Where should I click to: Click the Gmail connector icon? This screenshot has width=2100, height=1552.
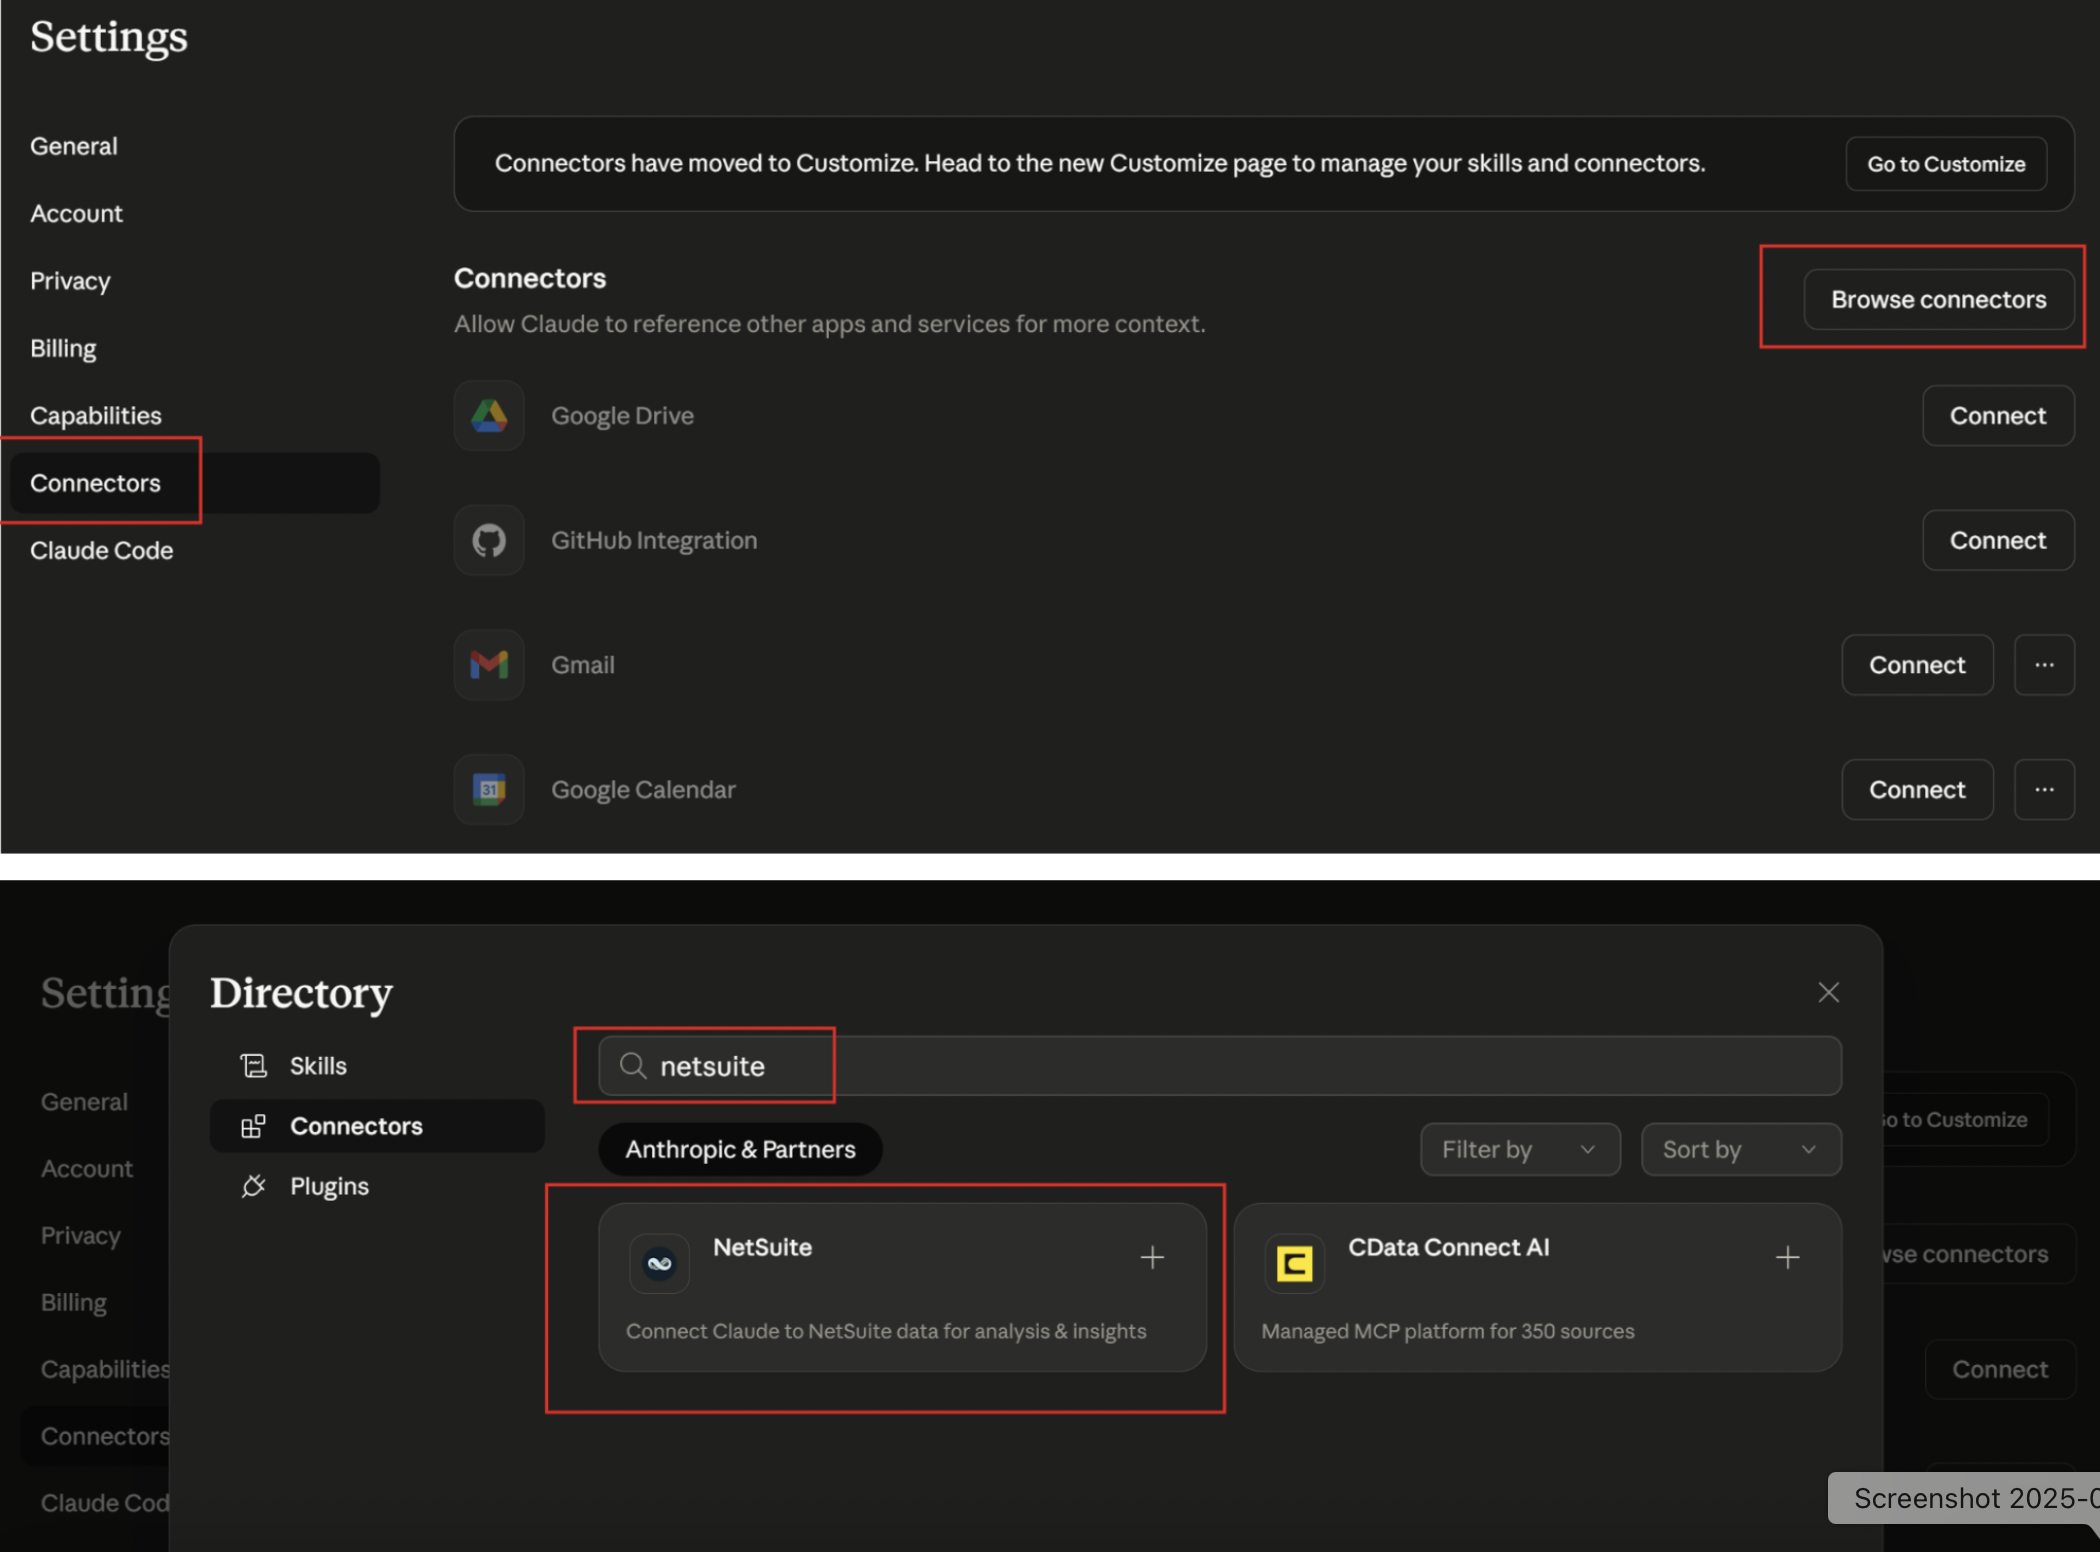(x=489, y=665)
